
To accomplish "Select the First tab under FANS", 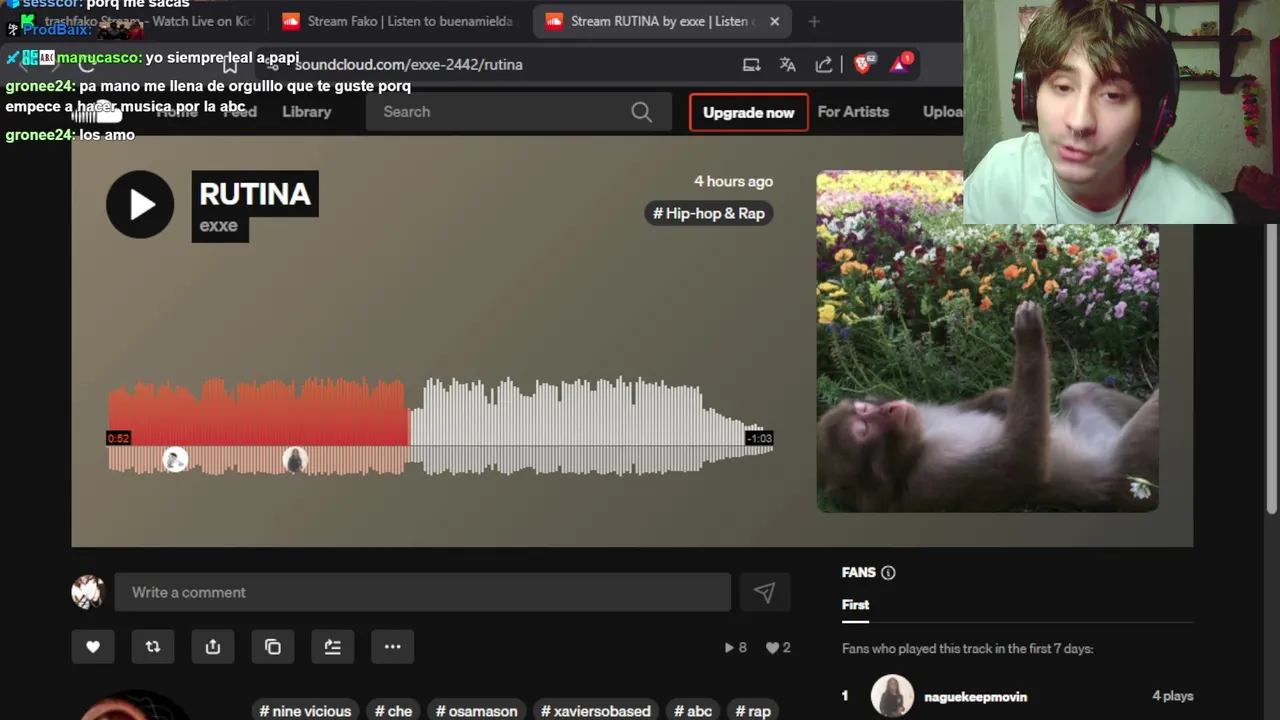I will pos(855,605).
